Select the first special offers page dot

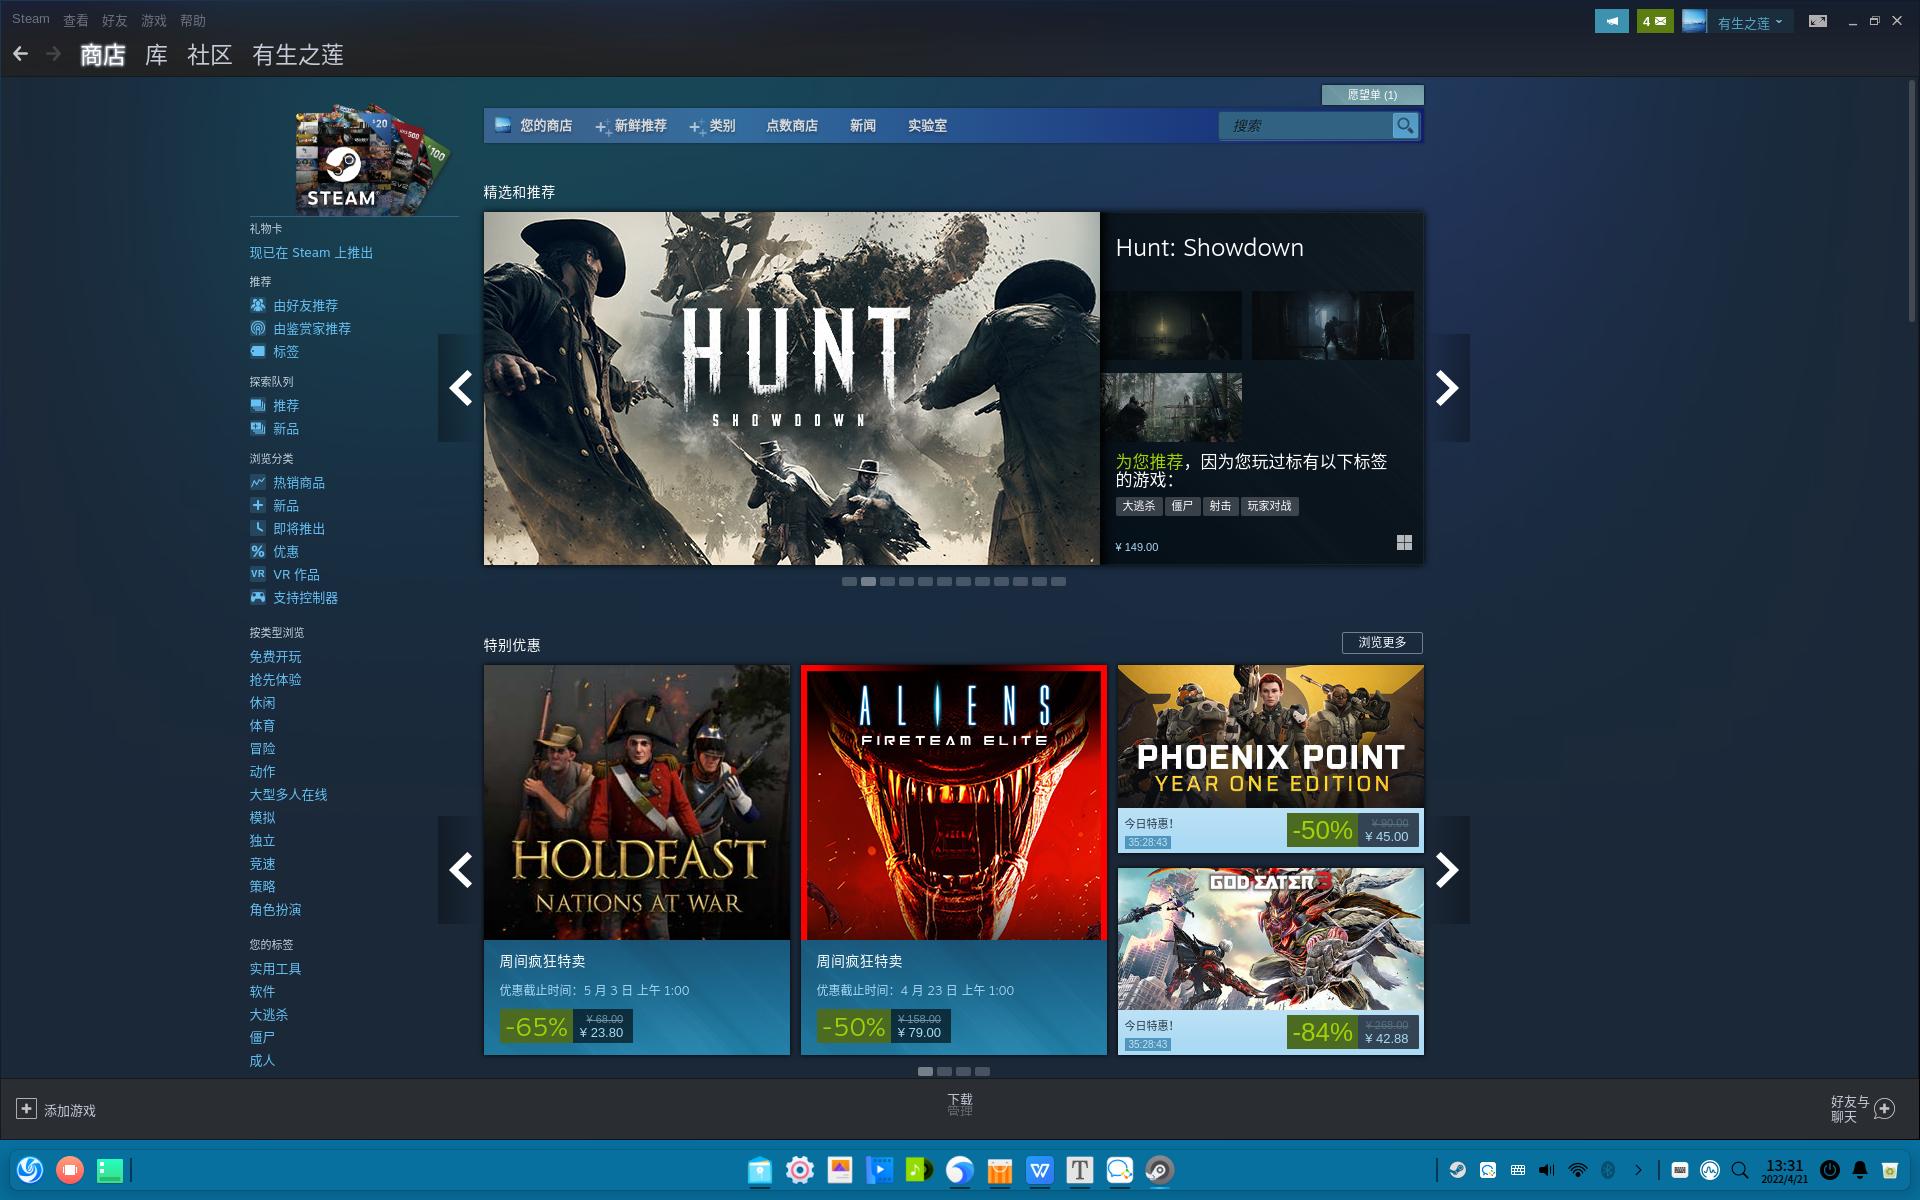coord(925,1071)
